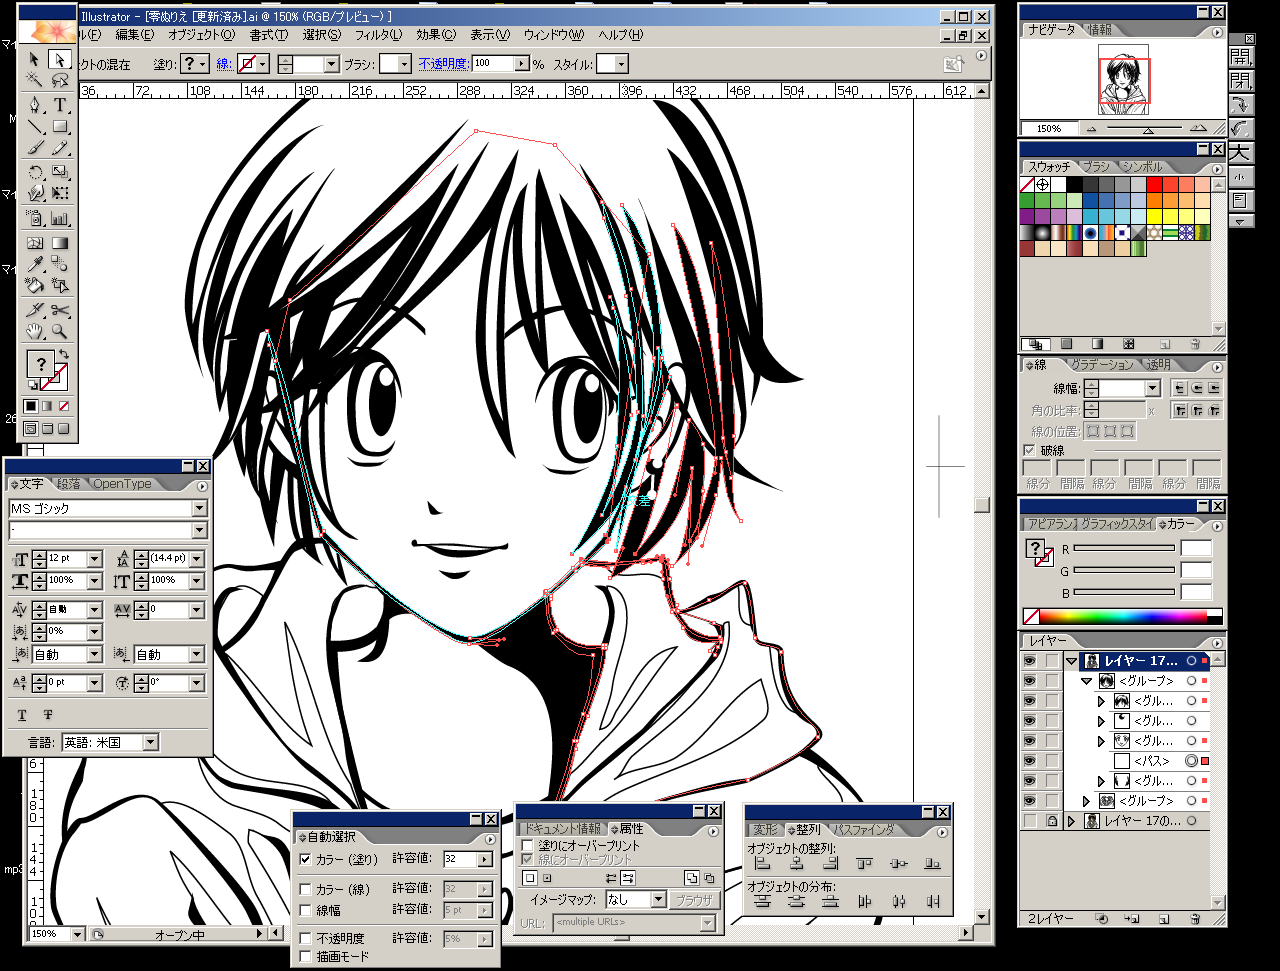
Task: Open font size 12 pt dropdown
Action: [95, 559]
